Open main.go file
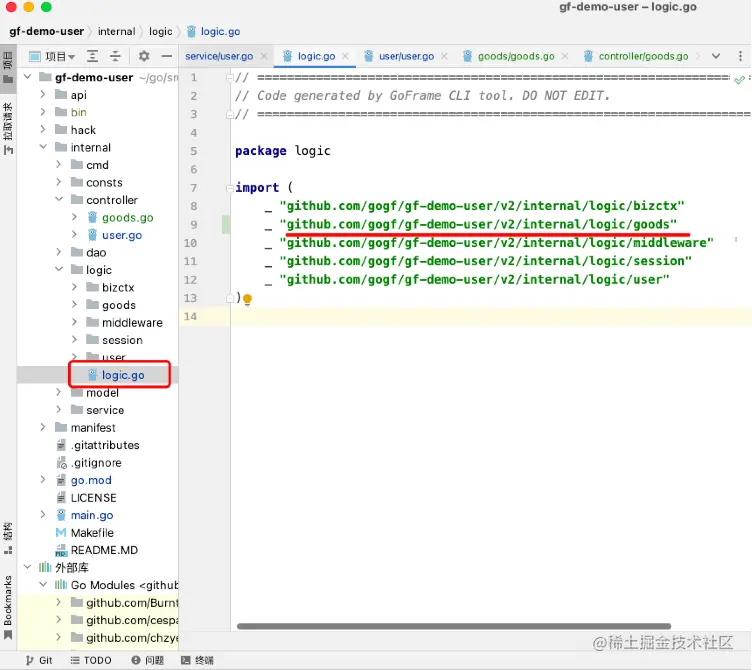This screenshot has width=752, height=670. (x=92, y=515)
